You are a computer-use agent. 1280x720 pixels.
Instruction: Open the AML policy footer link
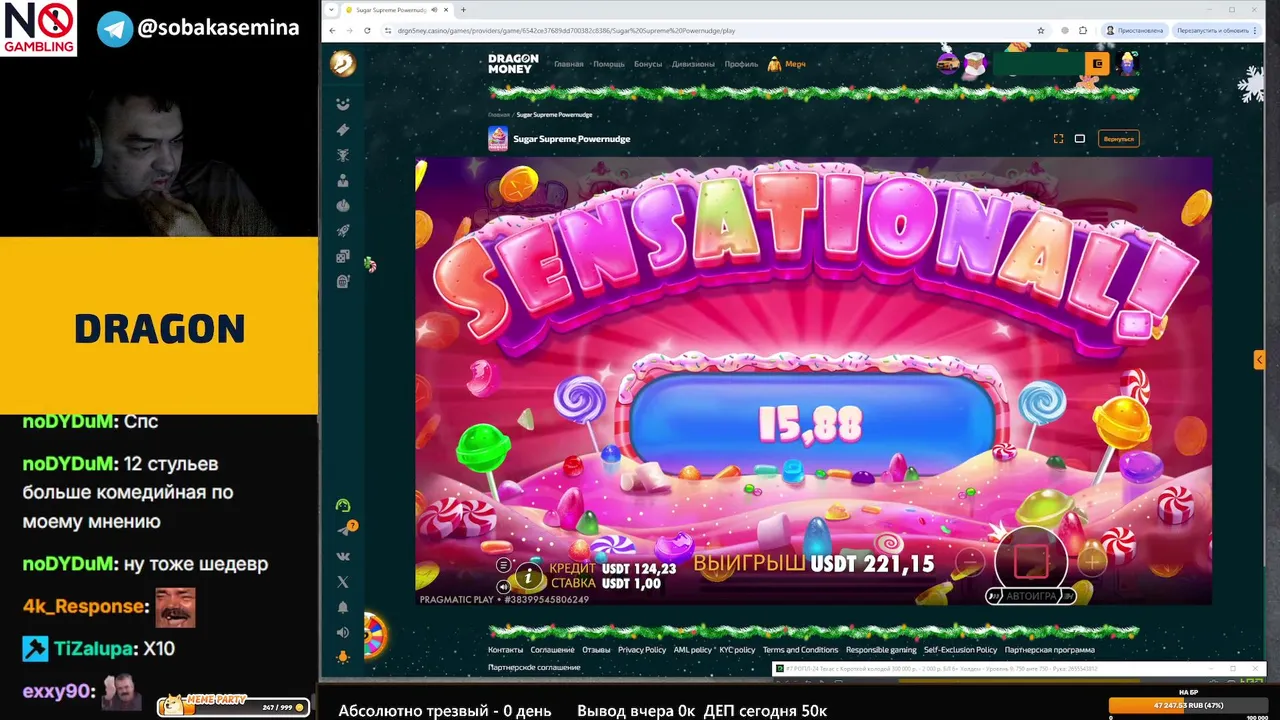pyautogui.click(x=693, y=650)
